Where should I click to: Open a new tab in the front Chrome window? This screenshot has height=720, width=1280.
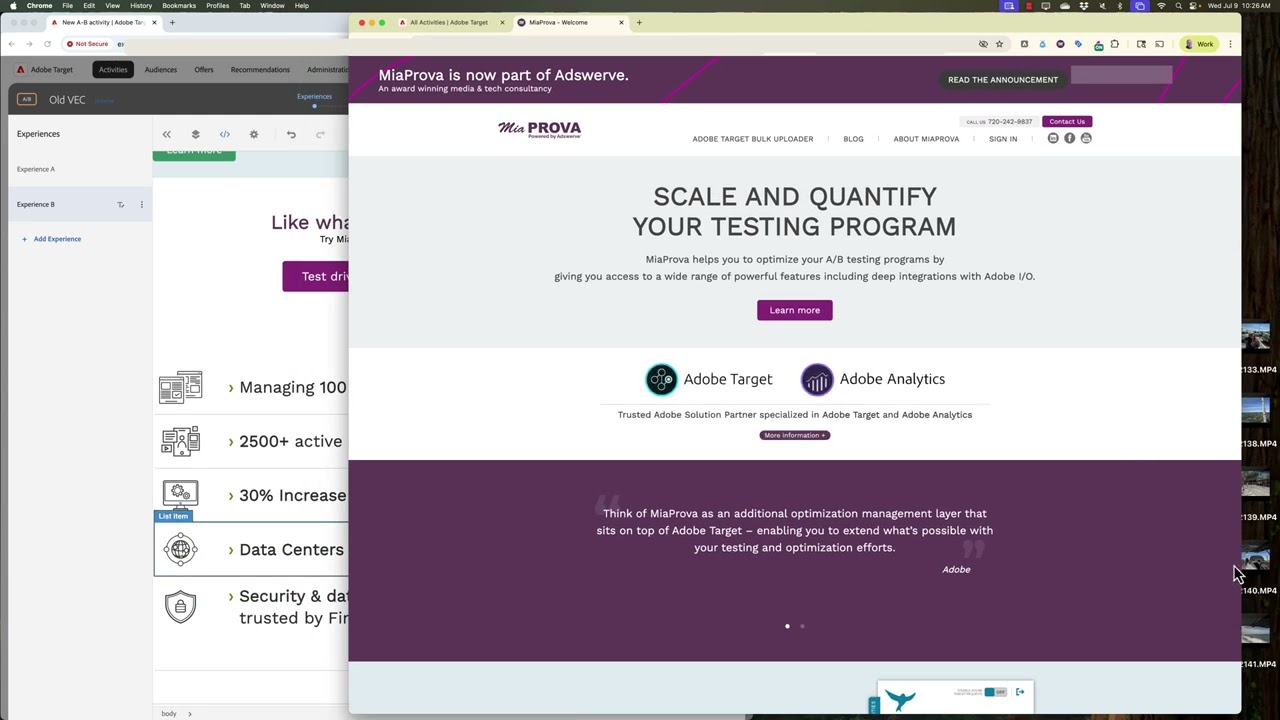coord(639,22)
